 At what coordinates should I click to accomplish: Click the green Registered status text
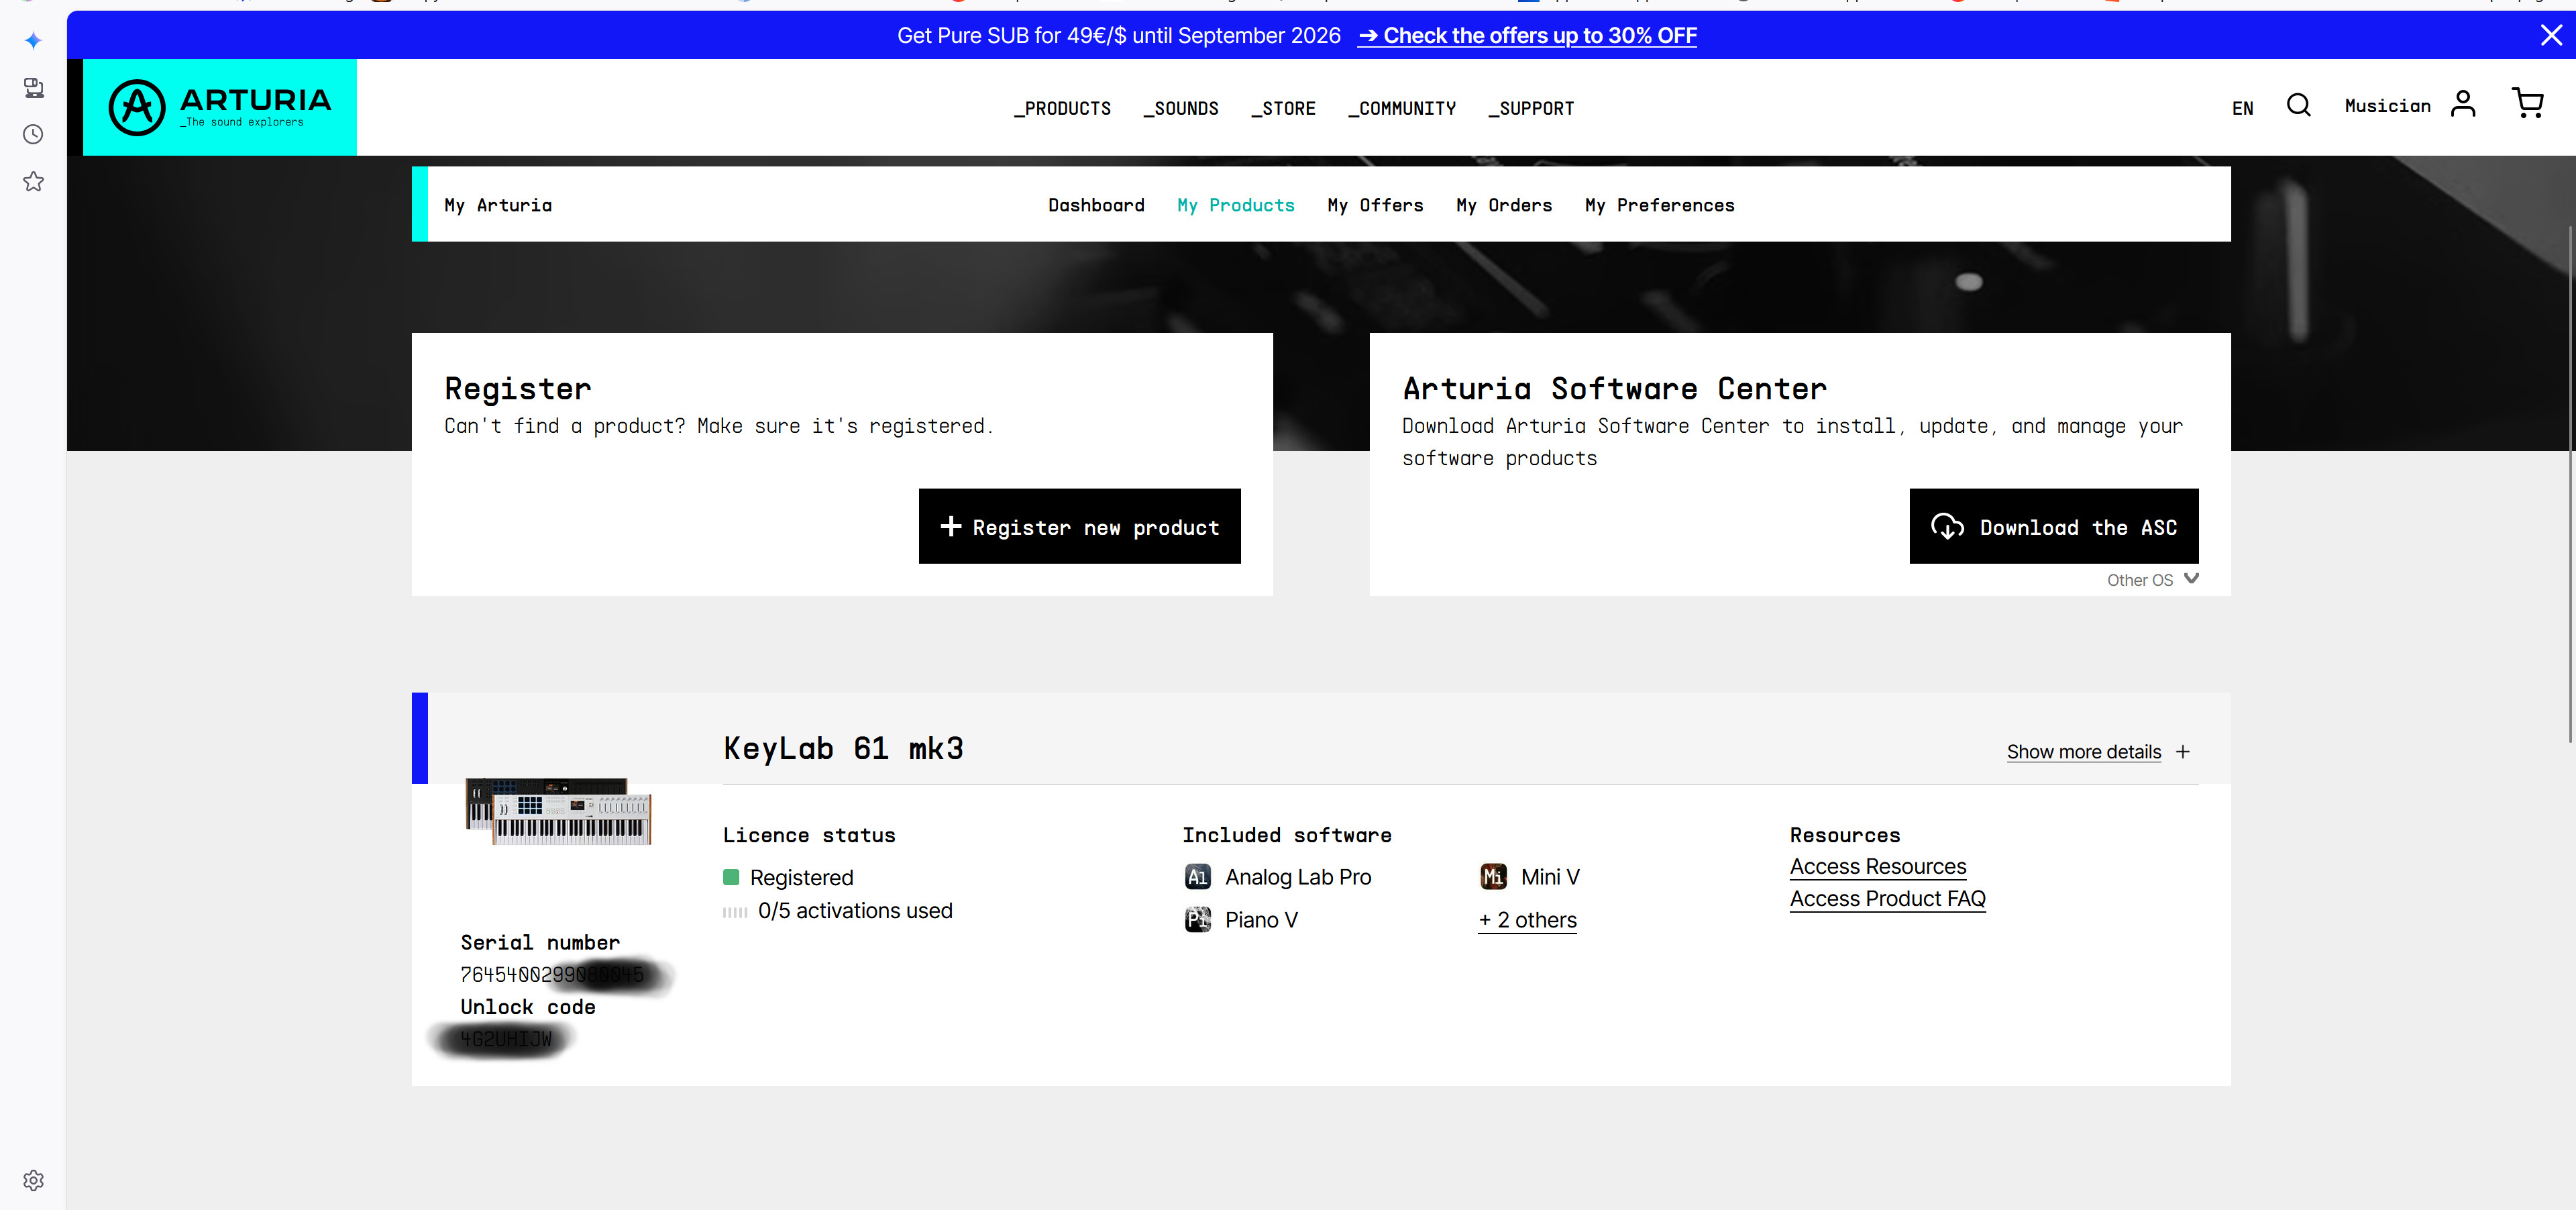pyautogui.click(x=801, y=878)
